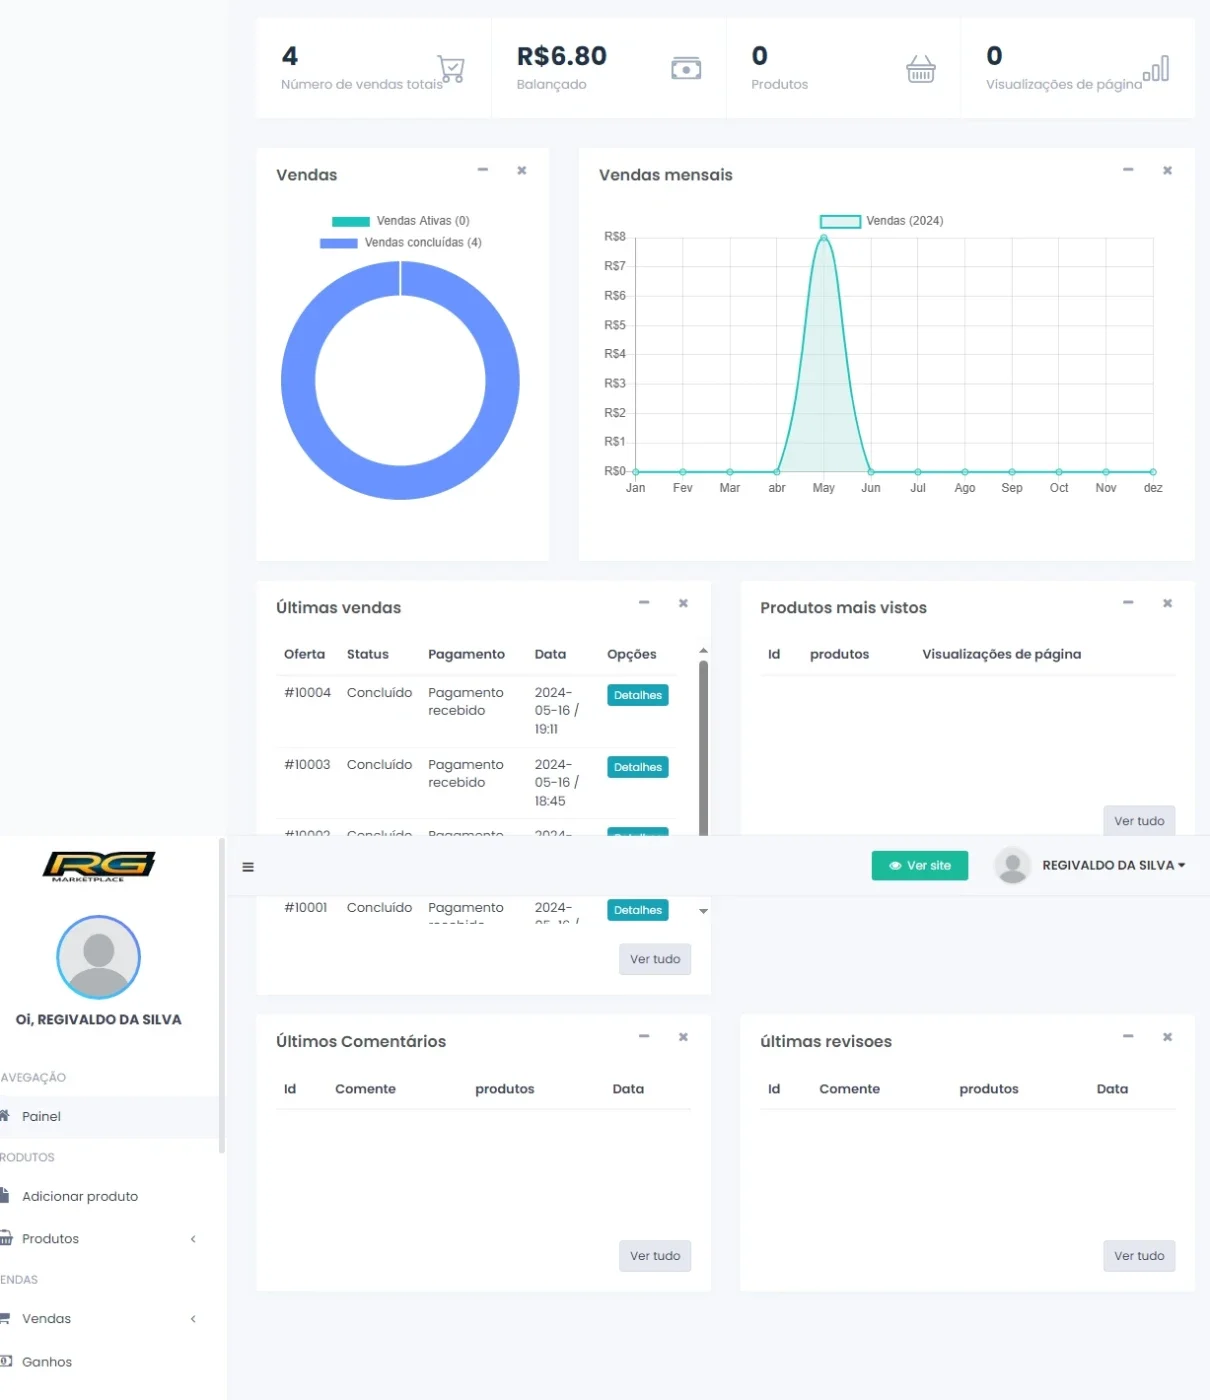This screenshot has width=1210, height=1400.
Task: Open Detalhes for order #10001
Action: (x=637, y=910)
